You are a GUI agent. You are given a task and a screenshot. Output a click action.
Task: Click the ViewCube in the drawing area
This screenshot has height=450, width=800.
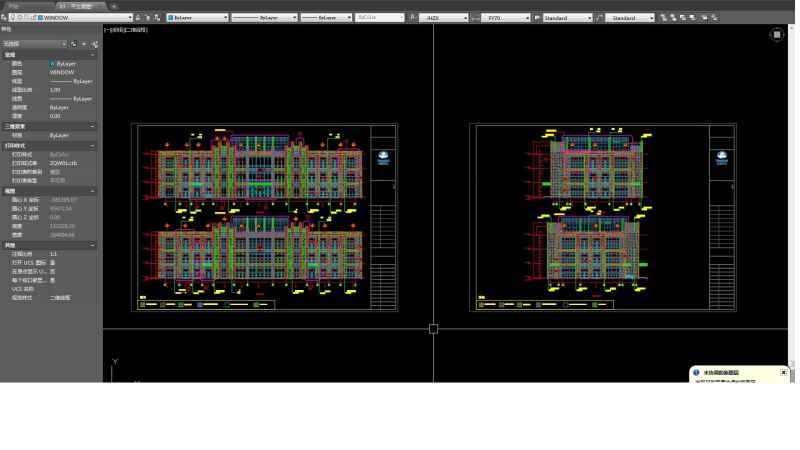[777, 34]
